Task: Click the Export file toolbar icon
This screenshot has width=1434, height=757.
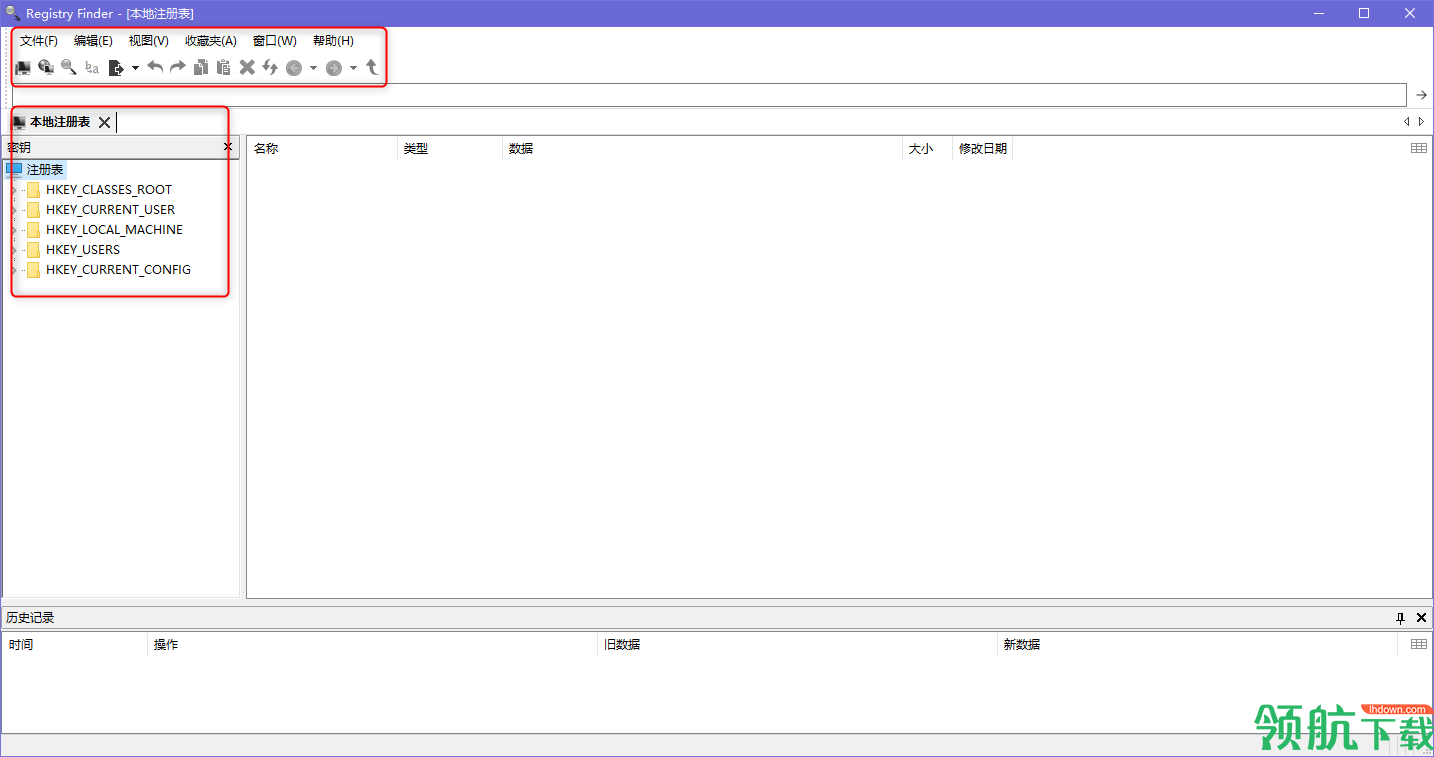Action: 116,68
